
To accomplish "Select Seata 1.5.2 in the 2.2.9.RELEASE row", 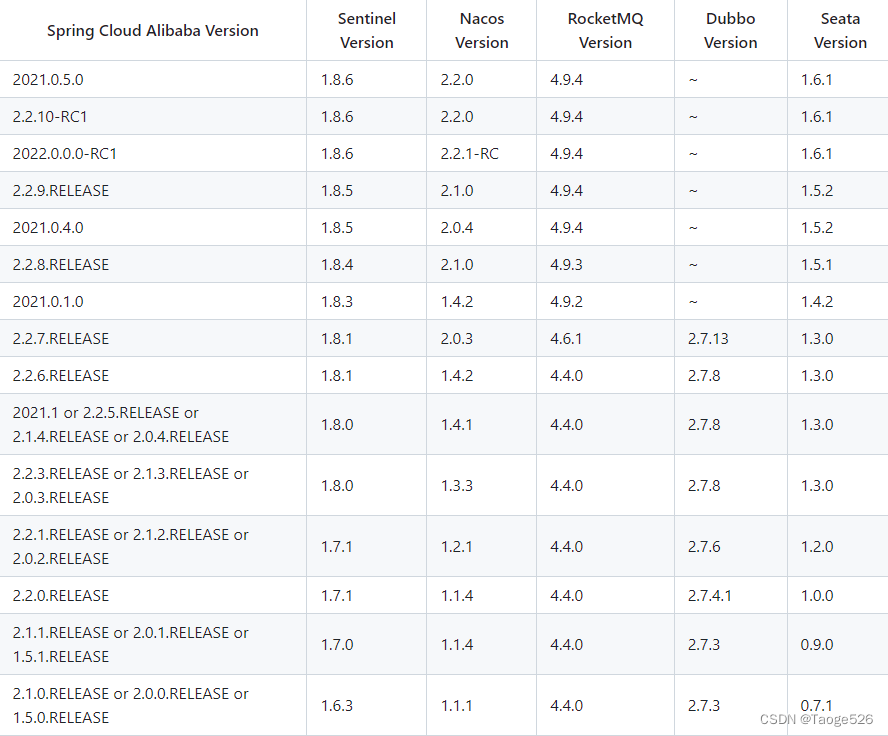I will (817, 191).
